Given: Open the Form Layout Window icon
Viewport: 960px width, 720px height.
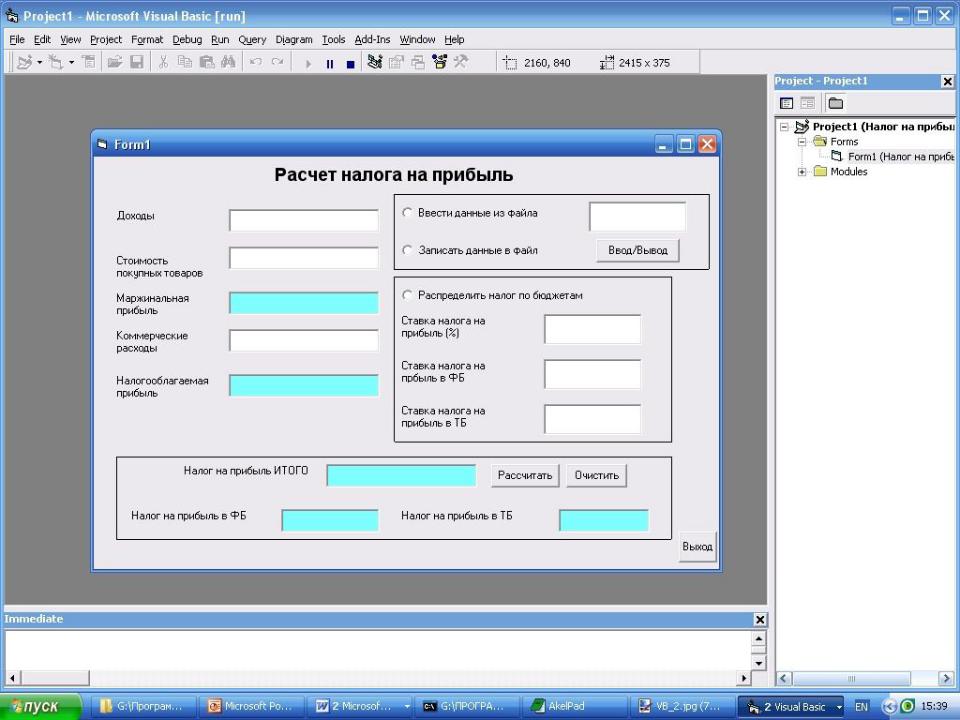Looking at the screenshot, I should (418, 62).
